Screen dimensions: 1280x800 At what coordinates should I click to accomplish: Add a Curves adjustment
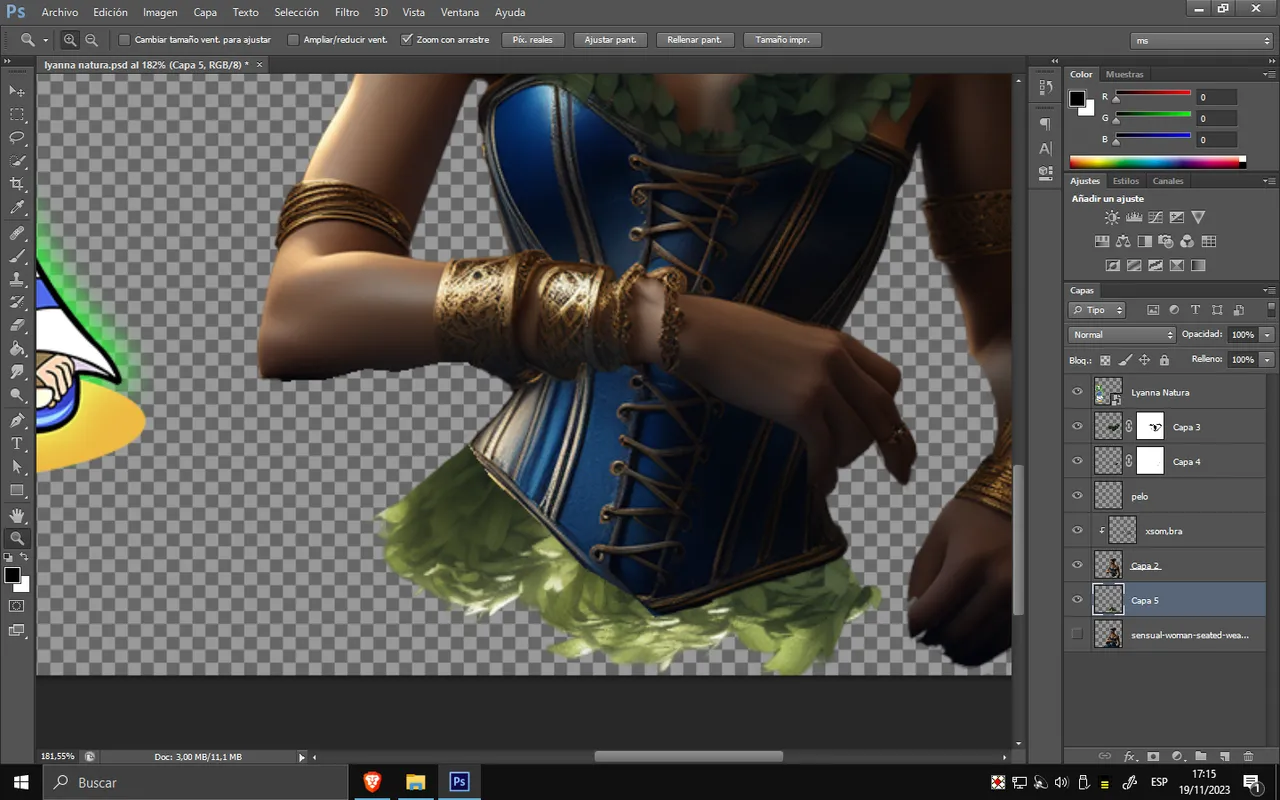pyautogui.click(x=1155, y=217)
